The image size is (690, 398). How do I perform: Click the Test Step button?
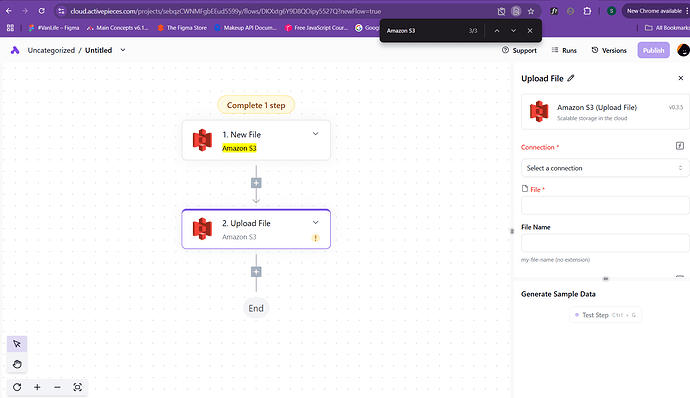coord(605,315)
